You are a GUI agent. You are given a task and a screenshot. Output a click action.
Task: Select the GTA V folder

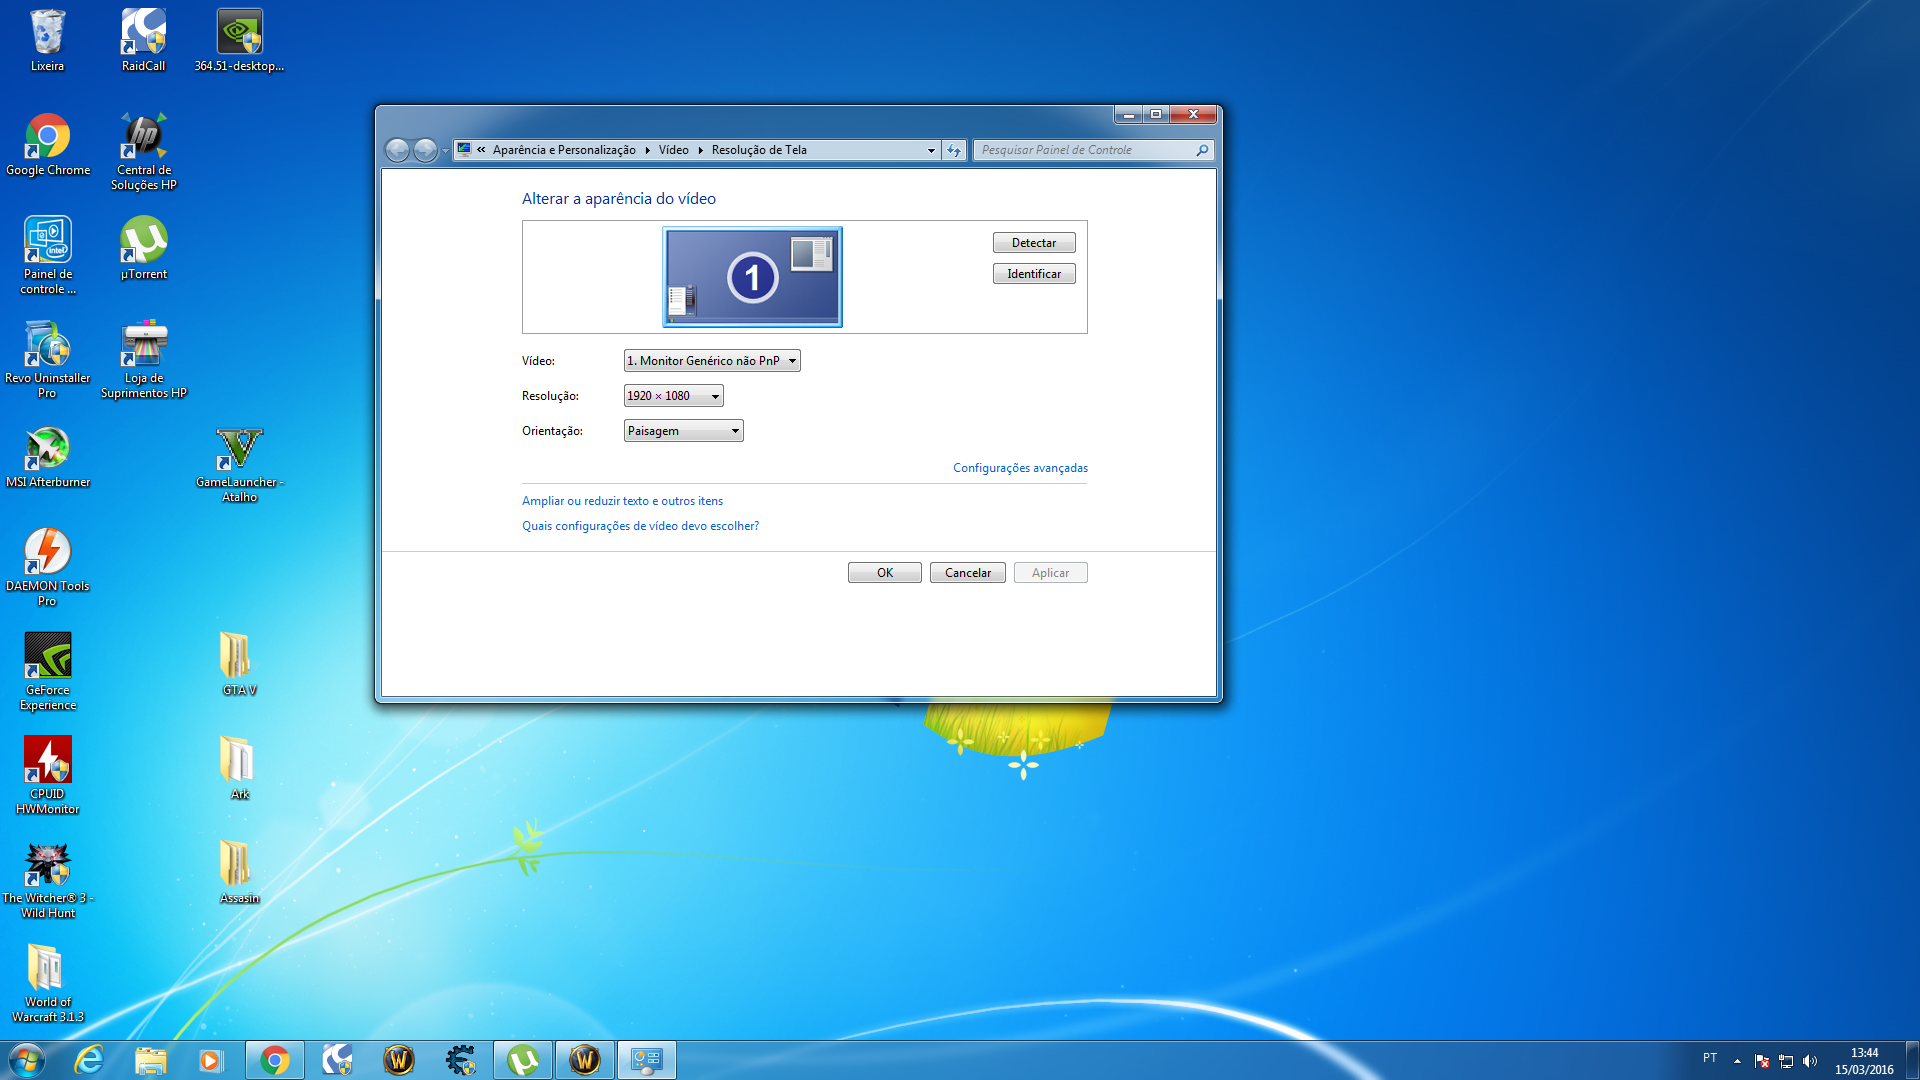pyautogui.click(x=239, y=665)
